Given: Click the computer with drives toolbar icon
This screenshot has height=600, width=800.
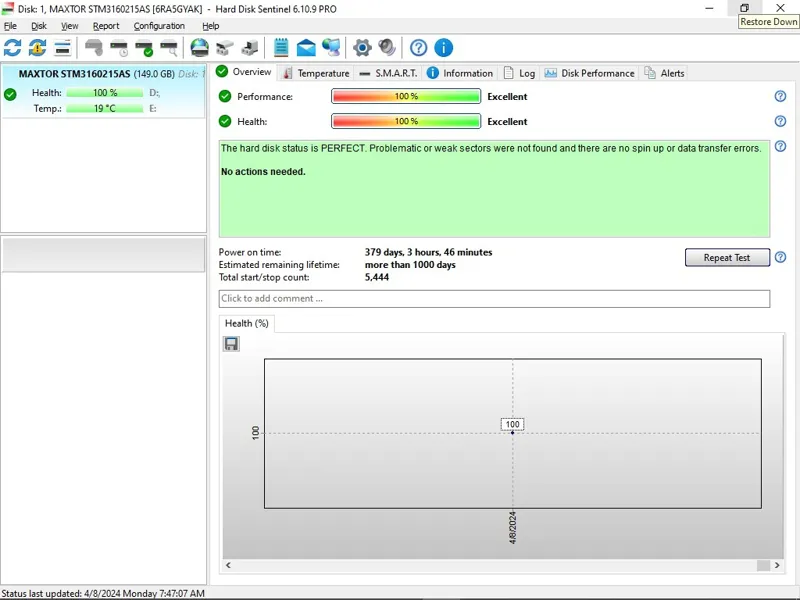Looking at the screenshot, I should click(249, 48).
